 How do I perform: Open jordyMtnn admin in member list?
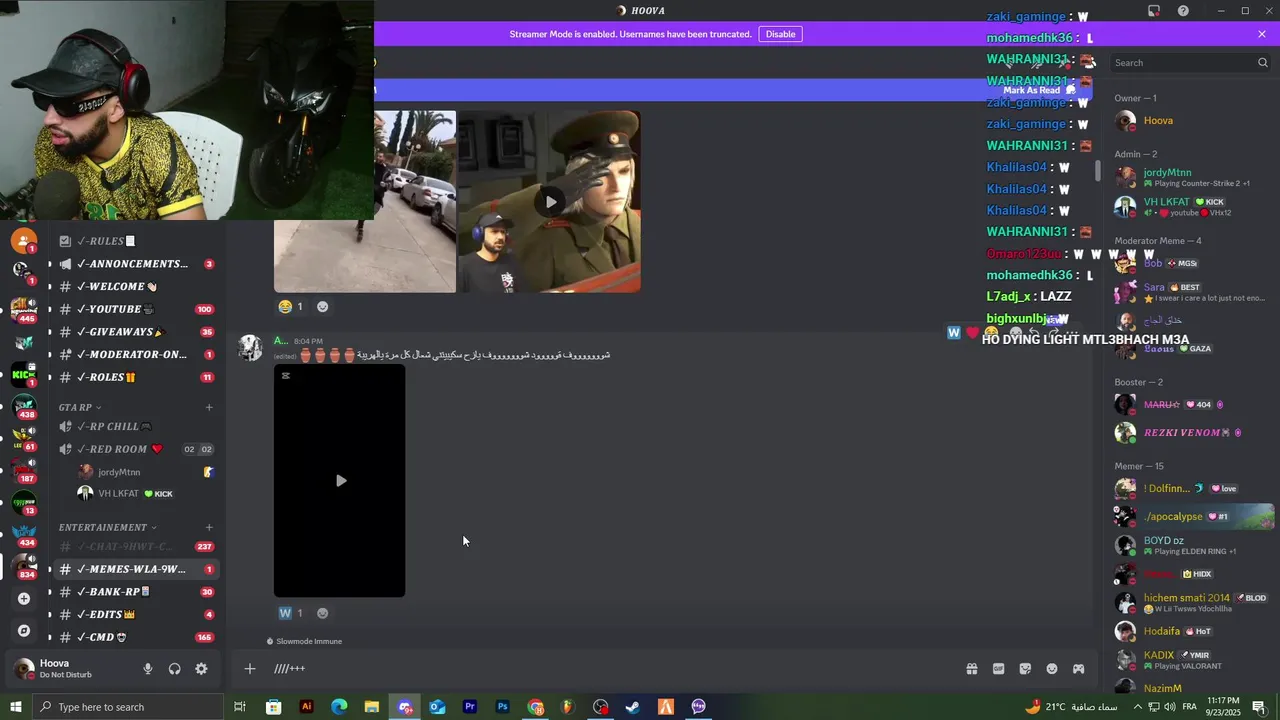click(x=1192, y=177)
